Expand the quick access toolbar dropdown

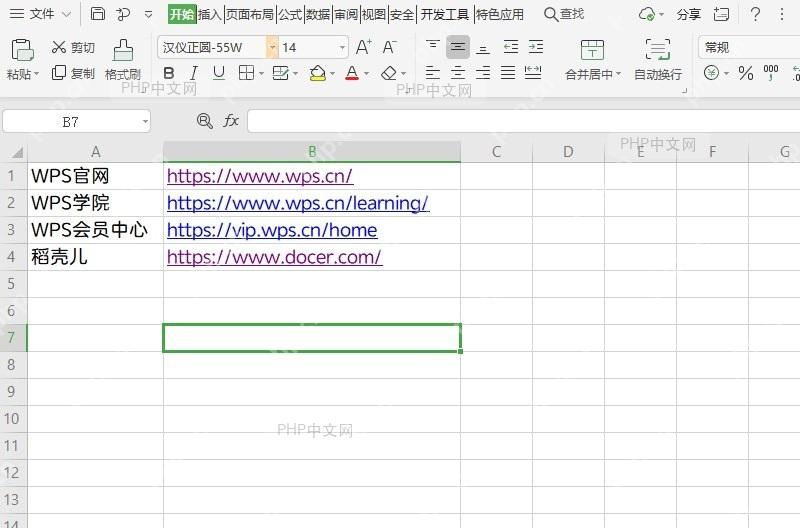(x=148, y=14)
